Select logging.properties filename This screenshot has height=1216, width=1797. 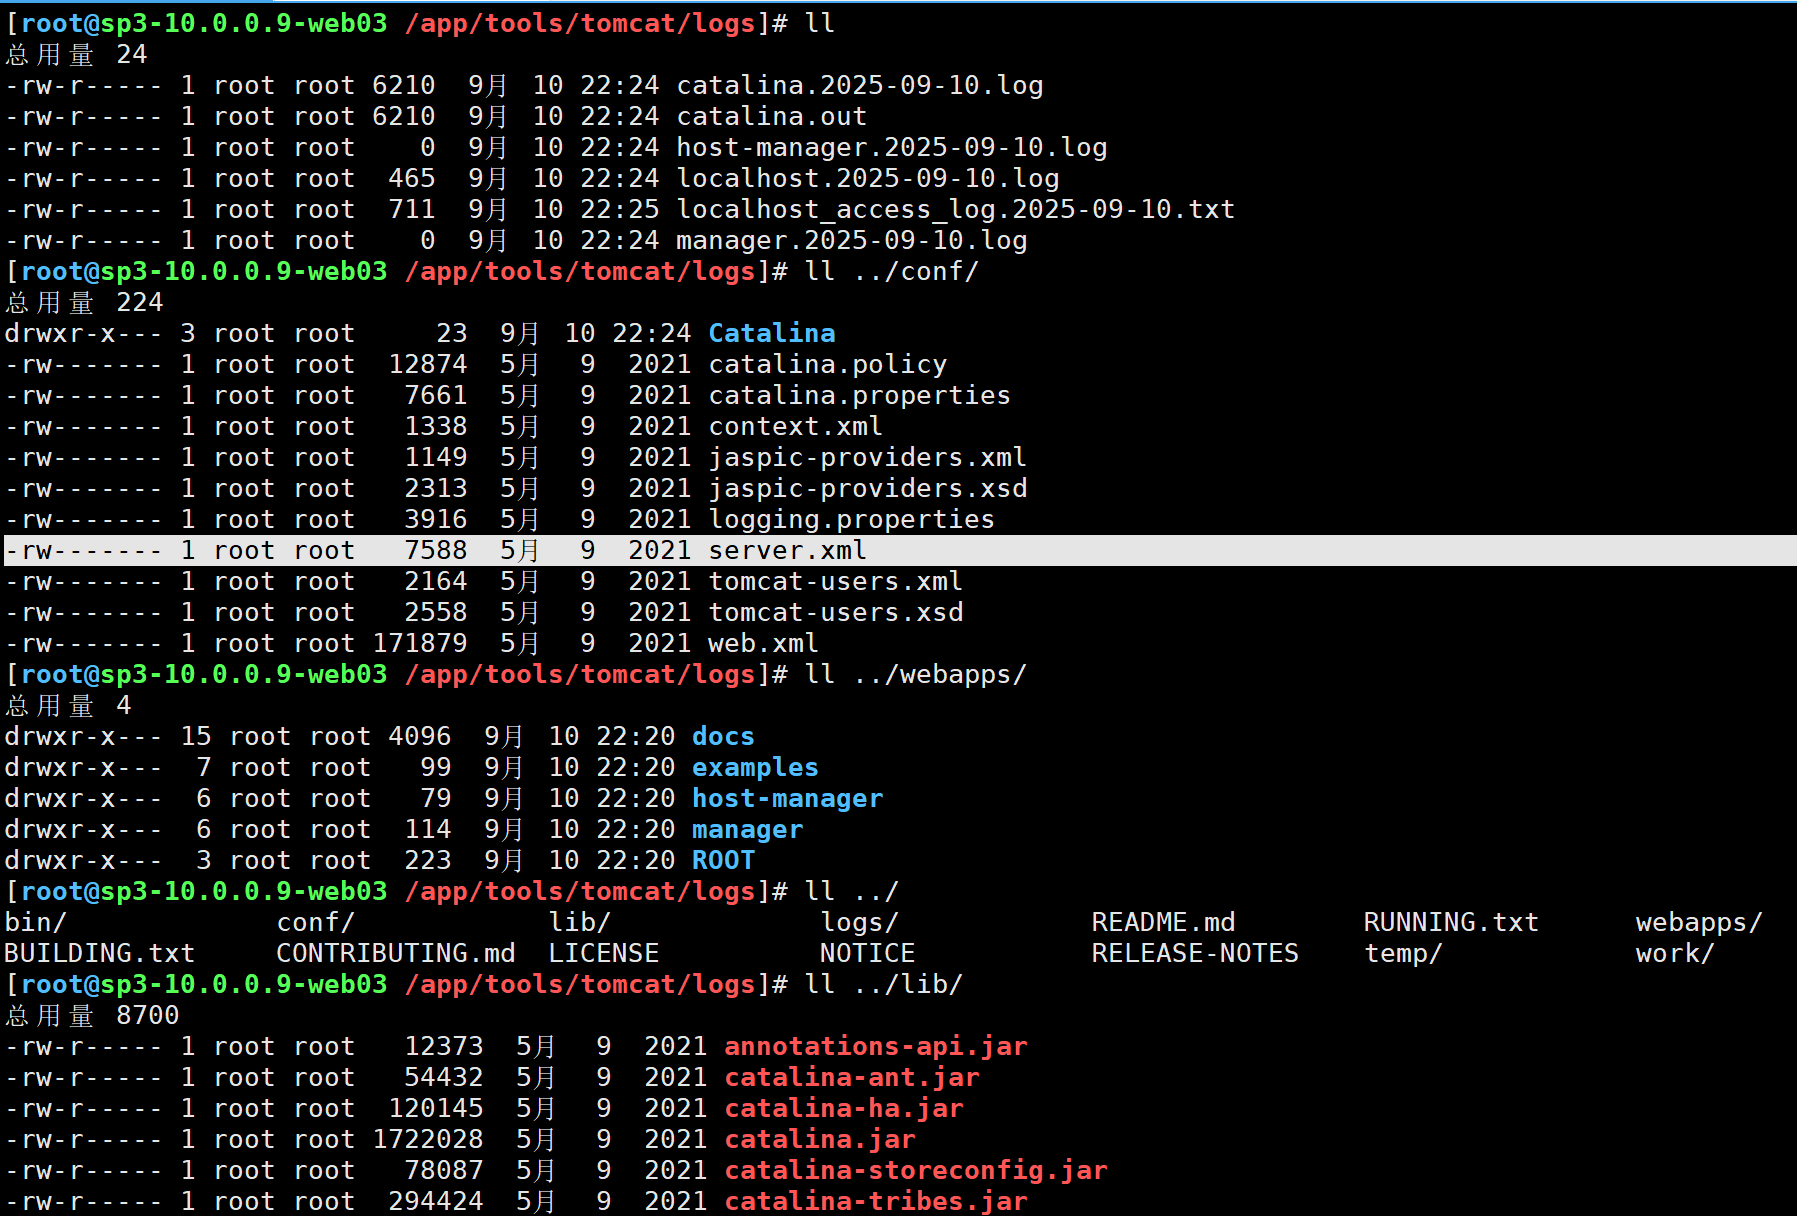[x=852, y=519]
